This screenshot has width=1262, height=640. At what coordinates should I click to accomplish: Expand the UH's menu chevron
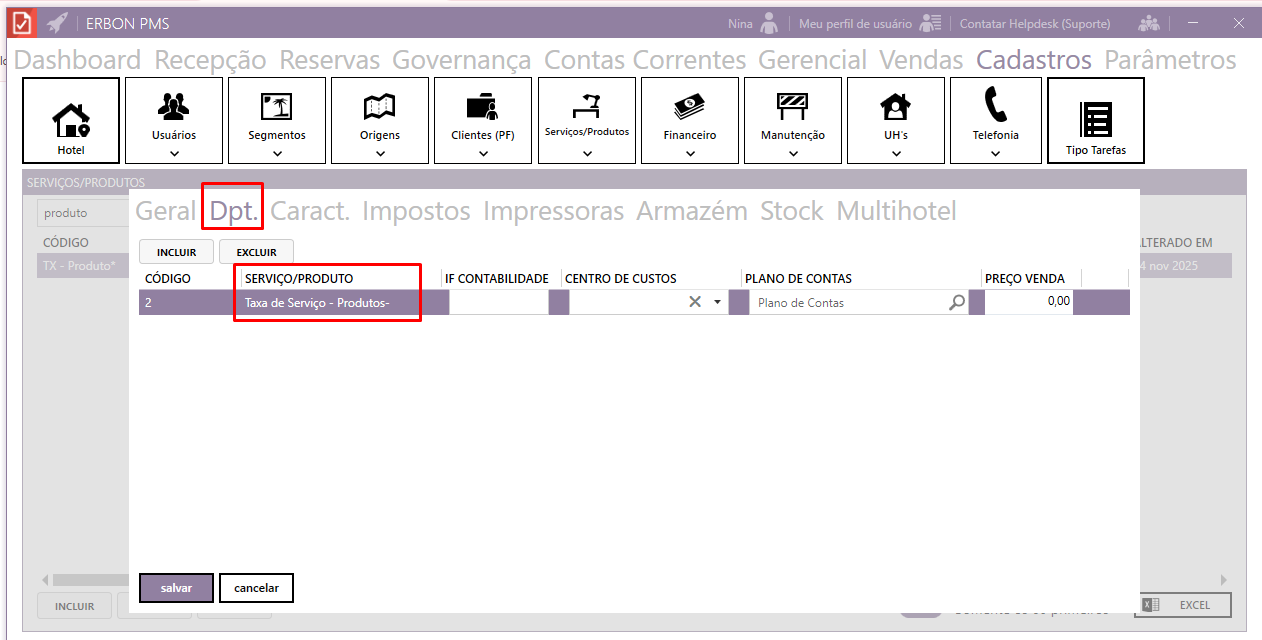(x=896, y=154)
